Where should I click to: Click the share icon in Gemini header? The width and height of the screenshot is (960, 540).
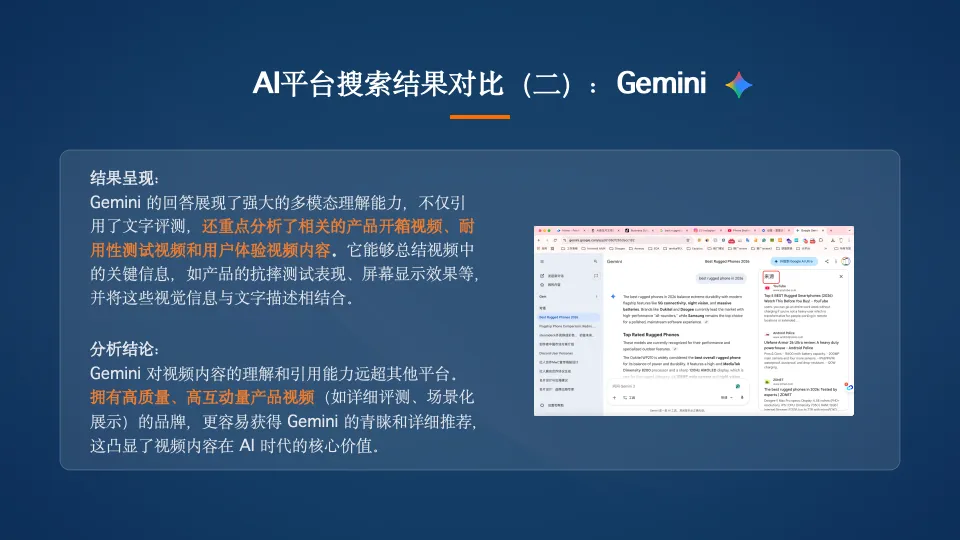[x=827, y=261]
